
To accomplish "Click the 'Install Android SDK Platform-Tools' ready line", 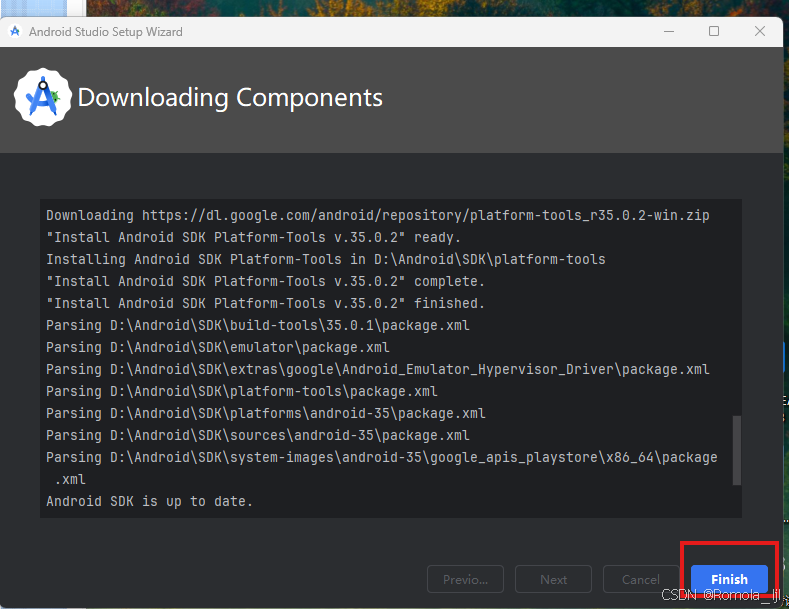I will [x=253, y=237].
